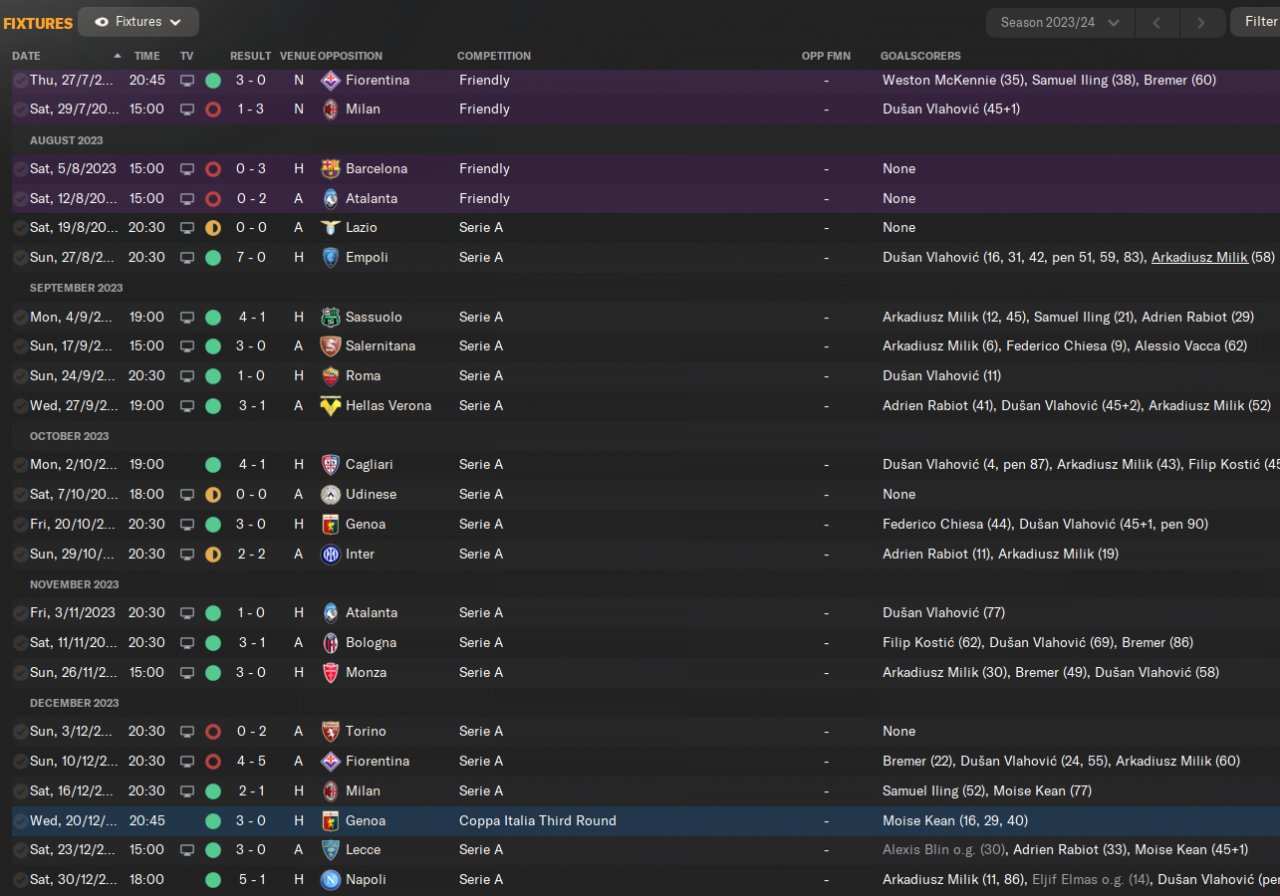Click the TV icon on the Lazio fixture
Viewport: 1280px width, 896px height.
187,228
